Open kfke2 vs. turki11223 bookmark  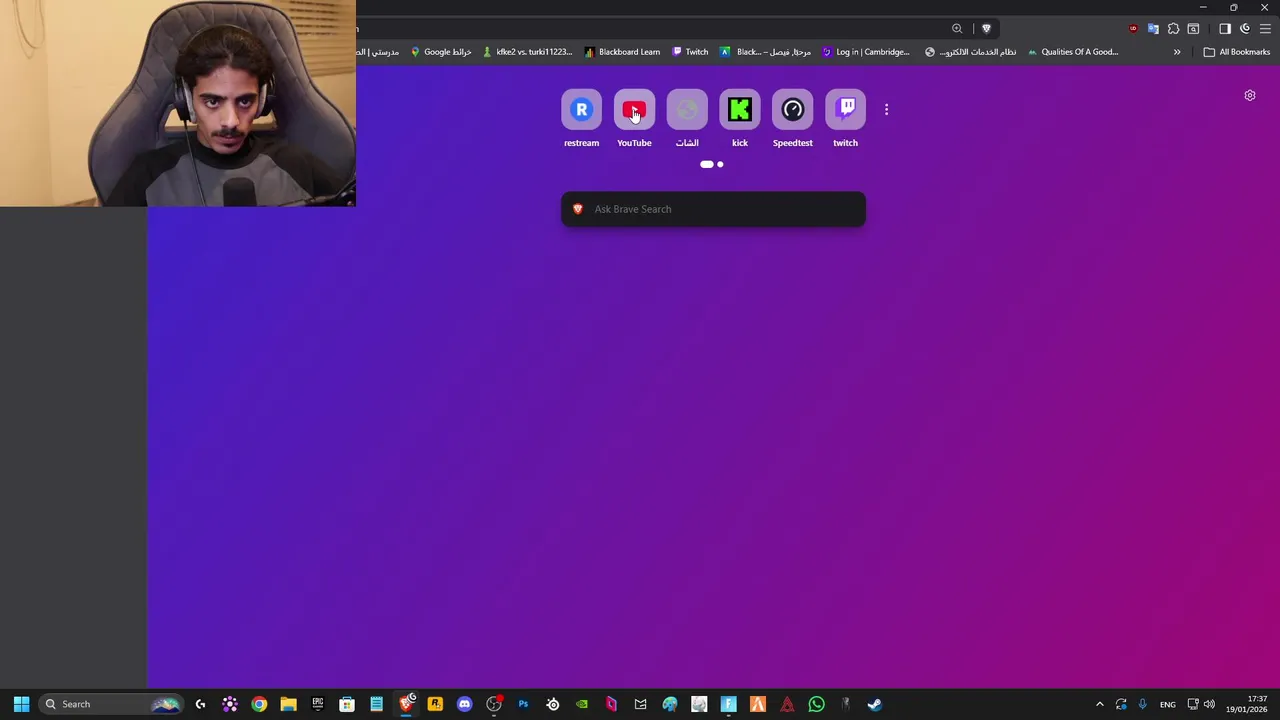[x=527, y=52]
